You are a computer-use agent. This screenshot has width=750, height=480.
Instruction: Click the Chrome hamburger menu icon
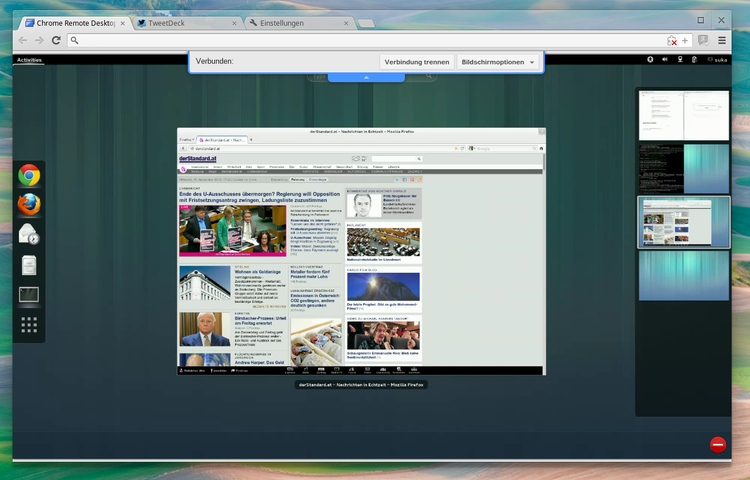pyautogui.click(x=722, y=40)
